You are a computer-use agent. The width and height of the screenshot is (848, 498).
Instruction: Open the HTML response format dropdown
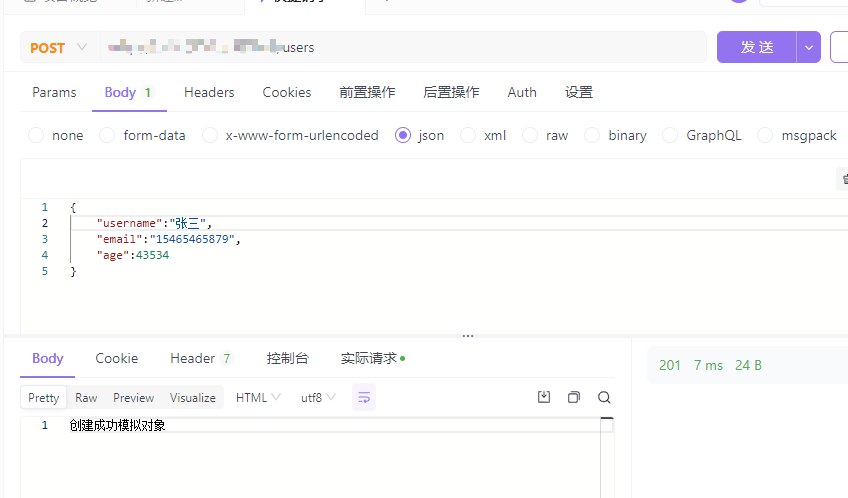pos(258,397)
